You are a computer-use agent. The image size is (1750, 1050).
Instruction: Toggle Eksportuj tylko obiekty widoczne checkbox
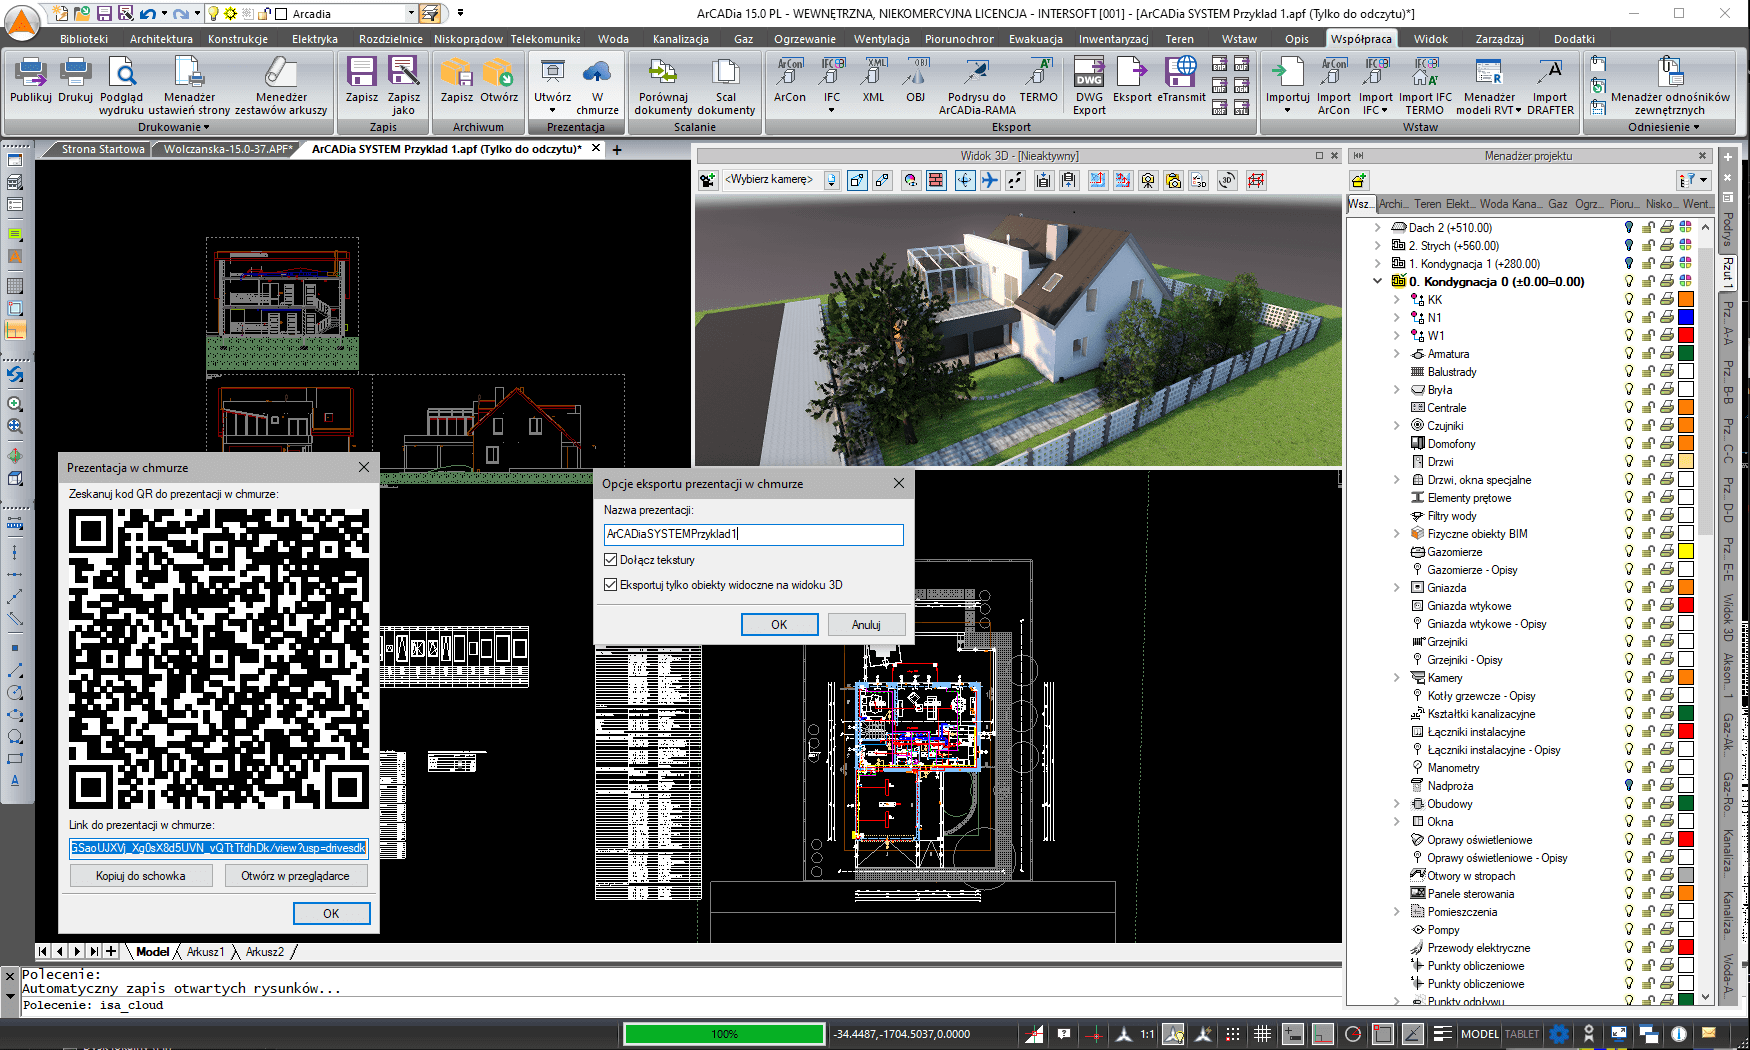tap(610, 585)
